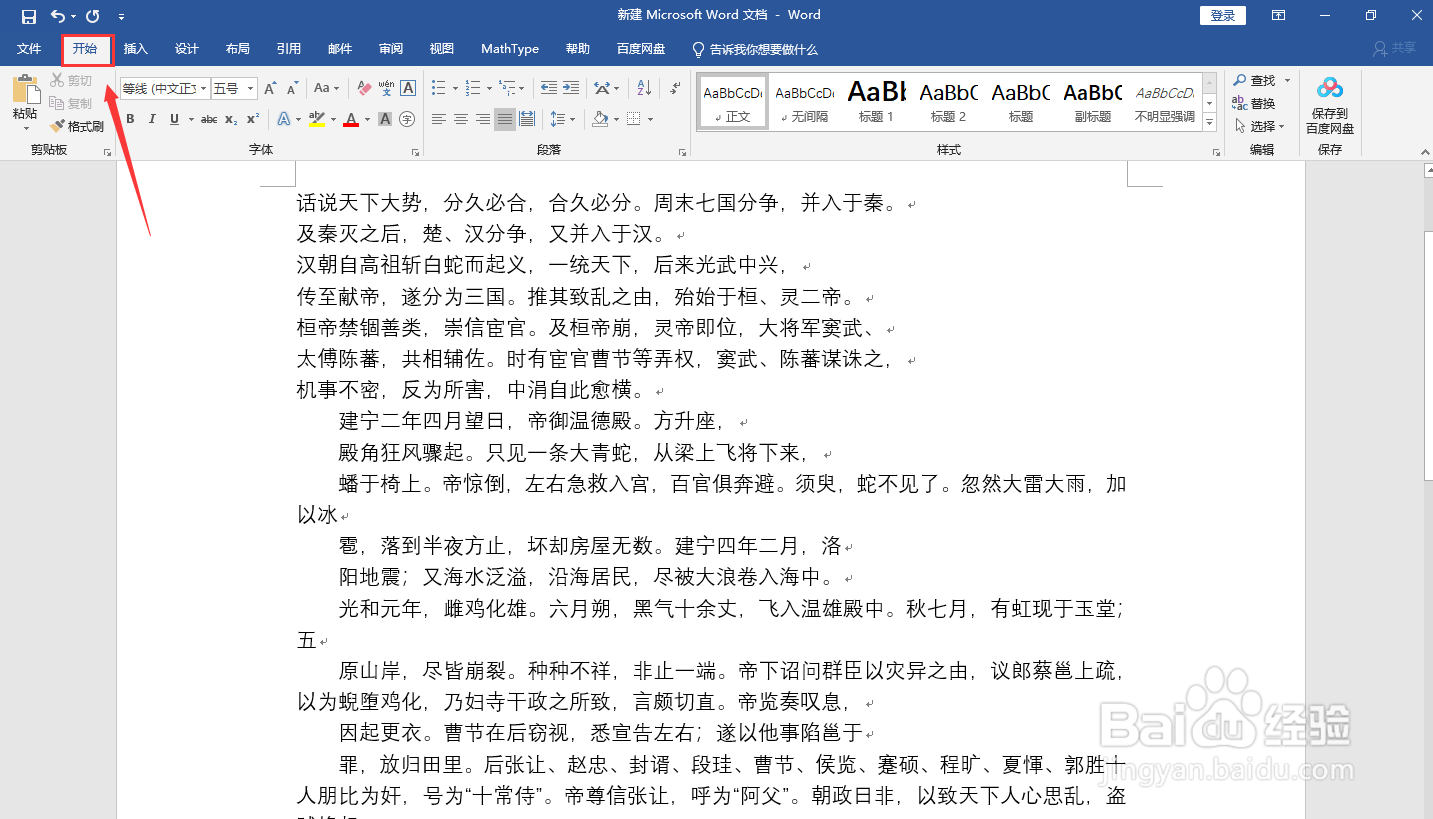
Task: Switch to the 设计 Design tab
Action: (187, 49)
